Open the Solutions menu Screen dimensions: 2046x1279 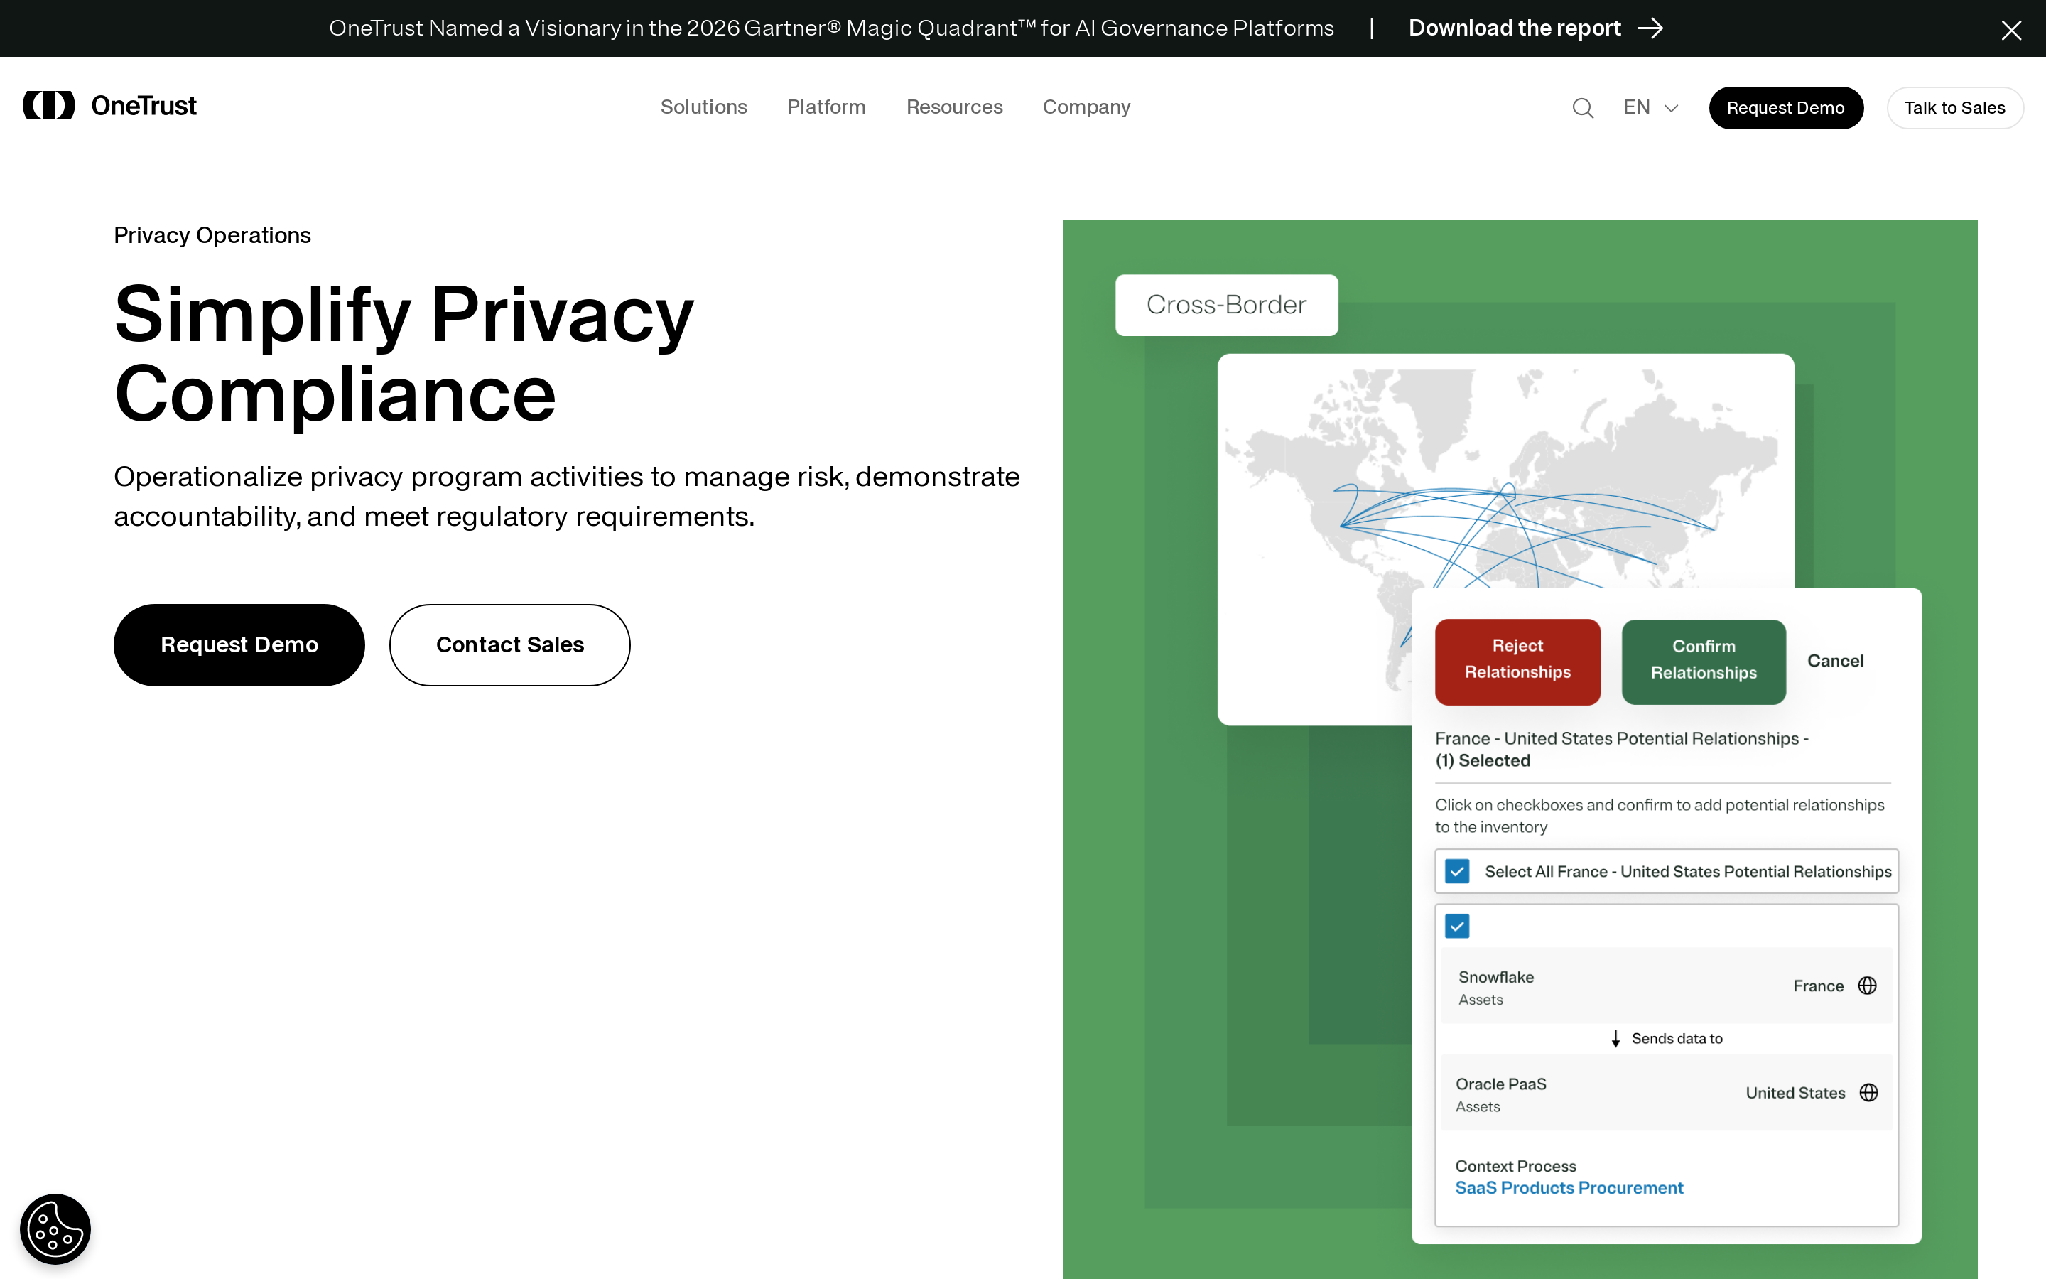703,107
